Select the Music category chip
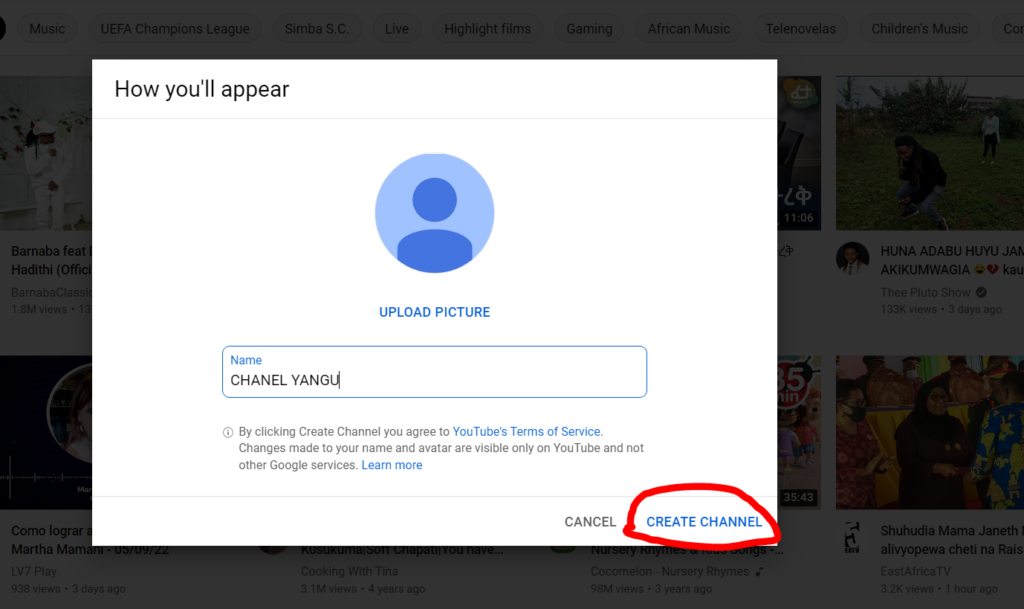This screenshot has height=609, width=1024. point(47,29)
